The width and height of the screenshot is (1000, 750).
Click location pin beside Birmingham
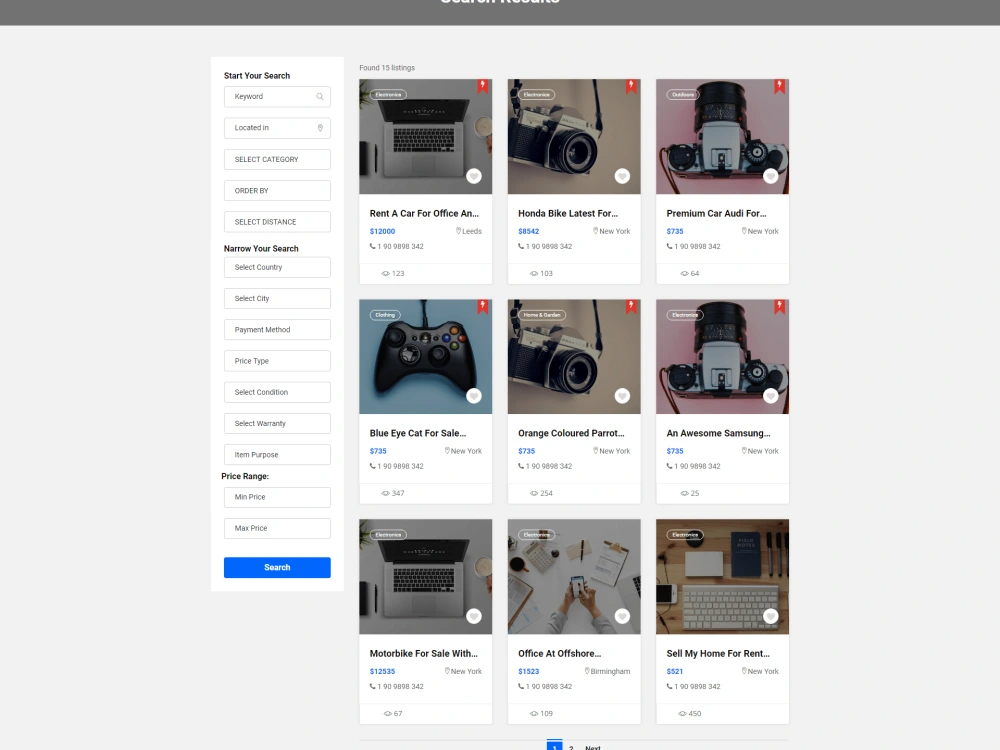click(x=587, y=671)
